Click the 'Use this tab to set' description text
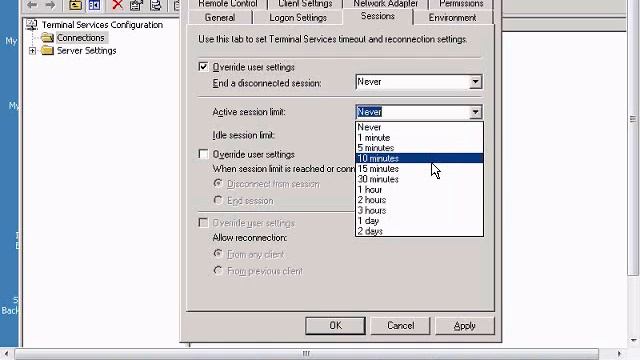The width and height of the screenshot is (640, 360). click(x=333, y=40)
